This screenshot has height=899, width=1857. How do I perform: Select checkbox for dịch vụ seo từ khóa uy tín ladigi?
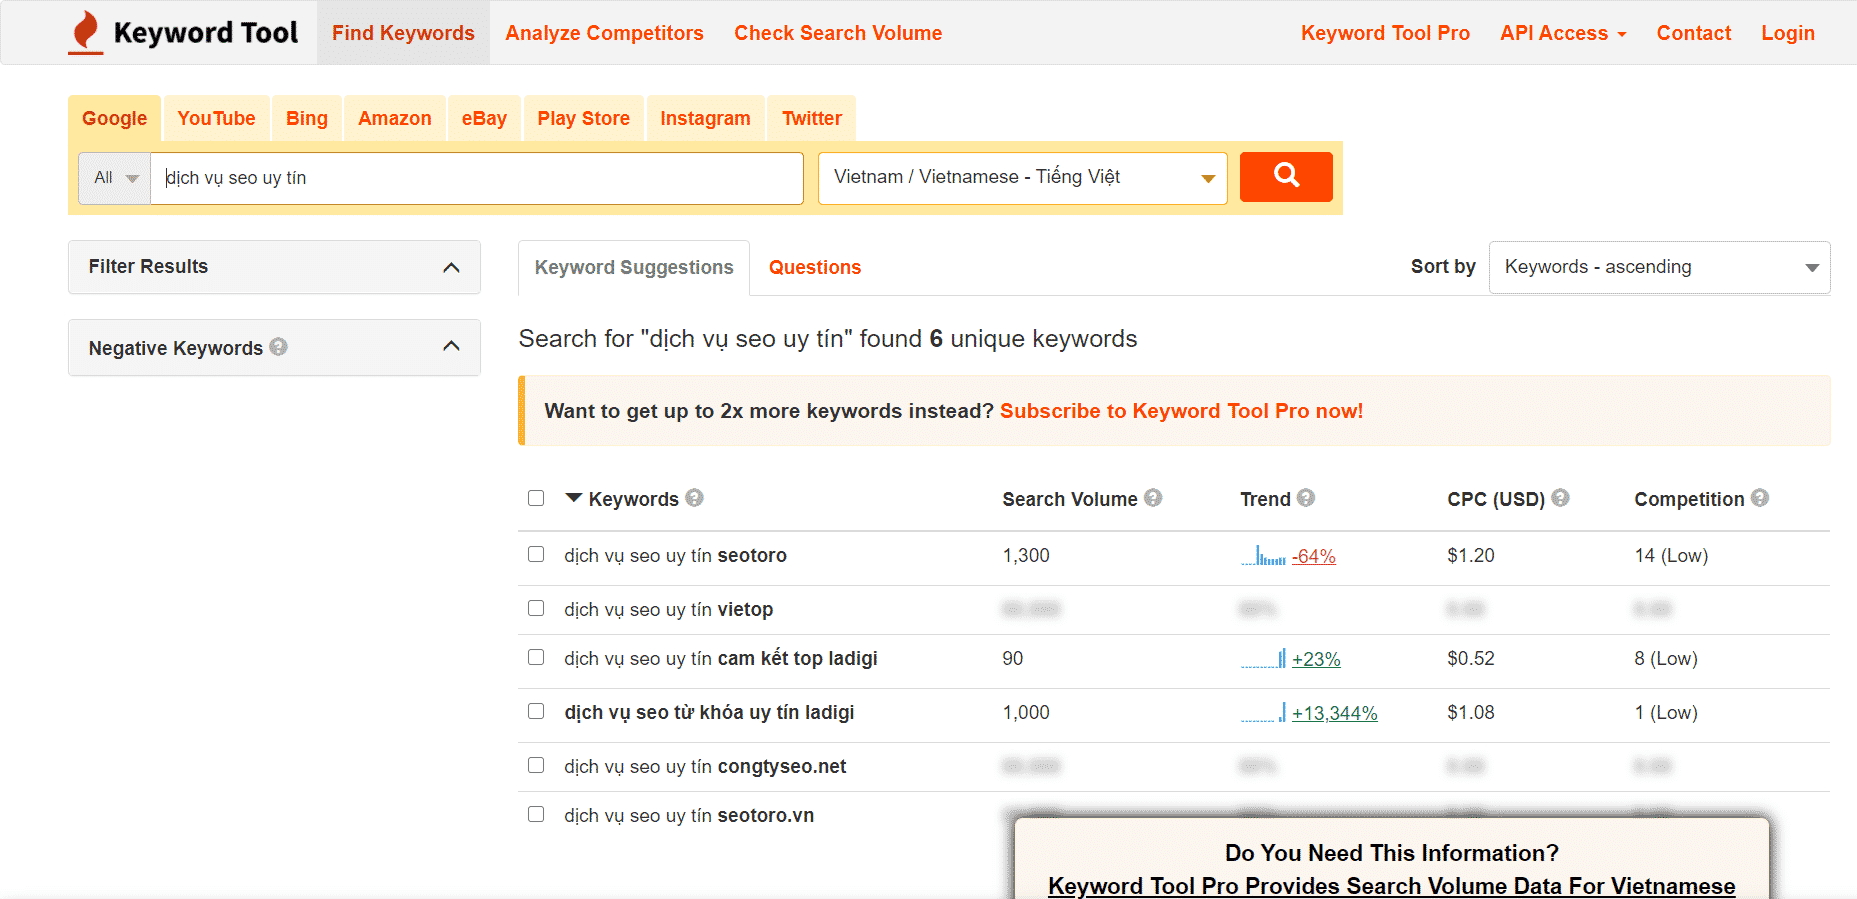click(536, 711)
